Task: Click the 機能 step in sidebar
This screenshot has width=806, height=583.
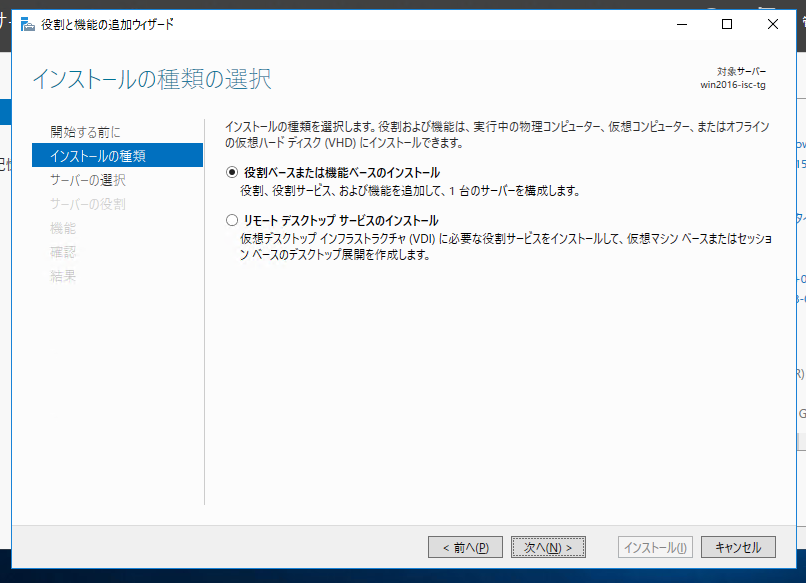Action: (x=63, y=228)
